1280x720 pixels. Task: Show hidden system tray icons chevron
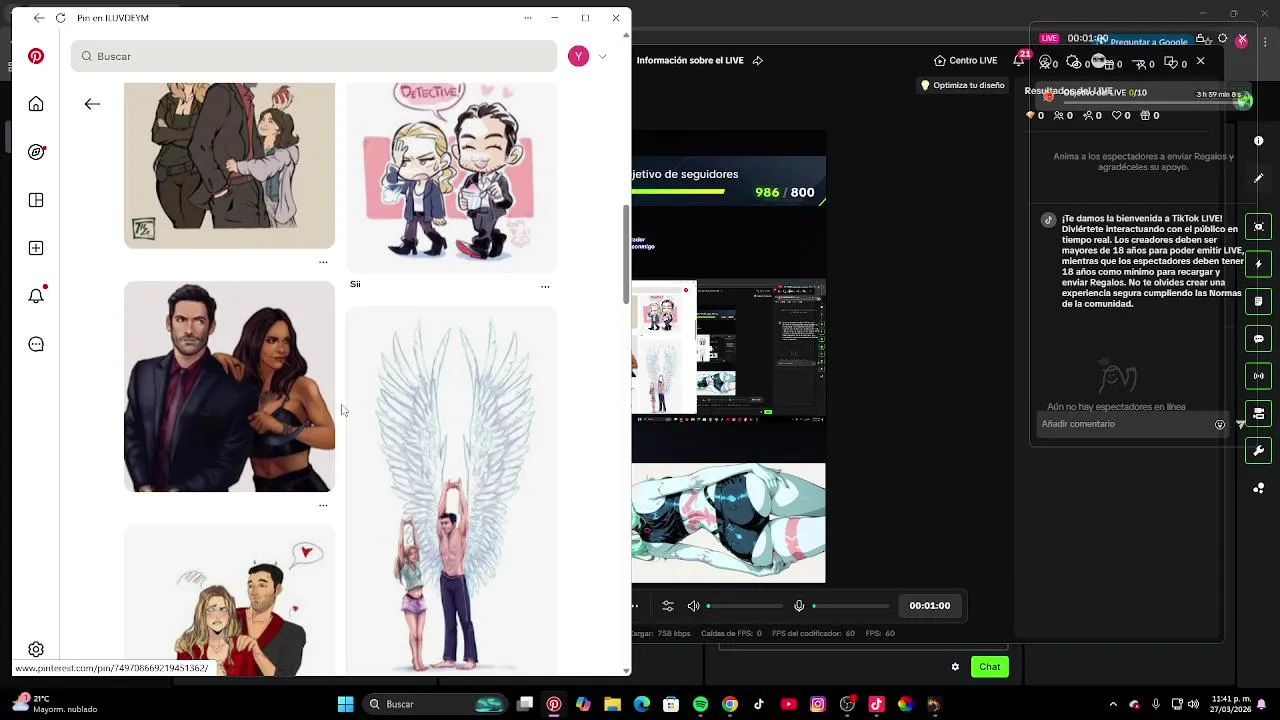(1113, 704)
